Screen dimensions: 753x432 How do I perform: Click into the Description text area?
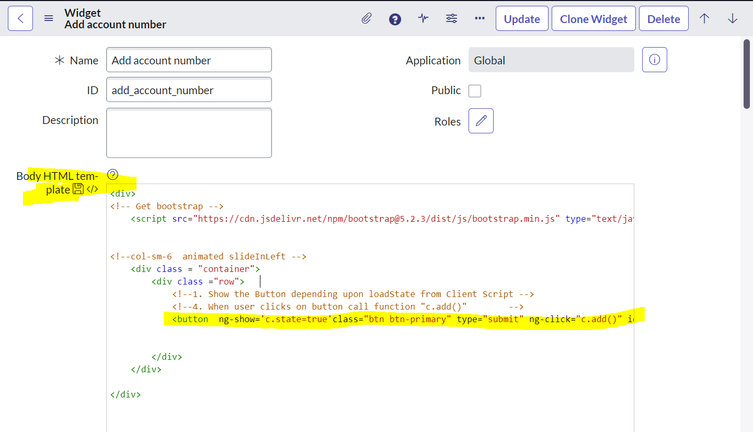[189, 133]
